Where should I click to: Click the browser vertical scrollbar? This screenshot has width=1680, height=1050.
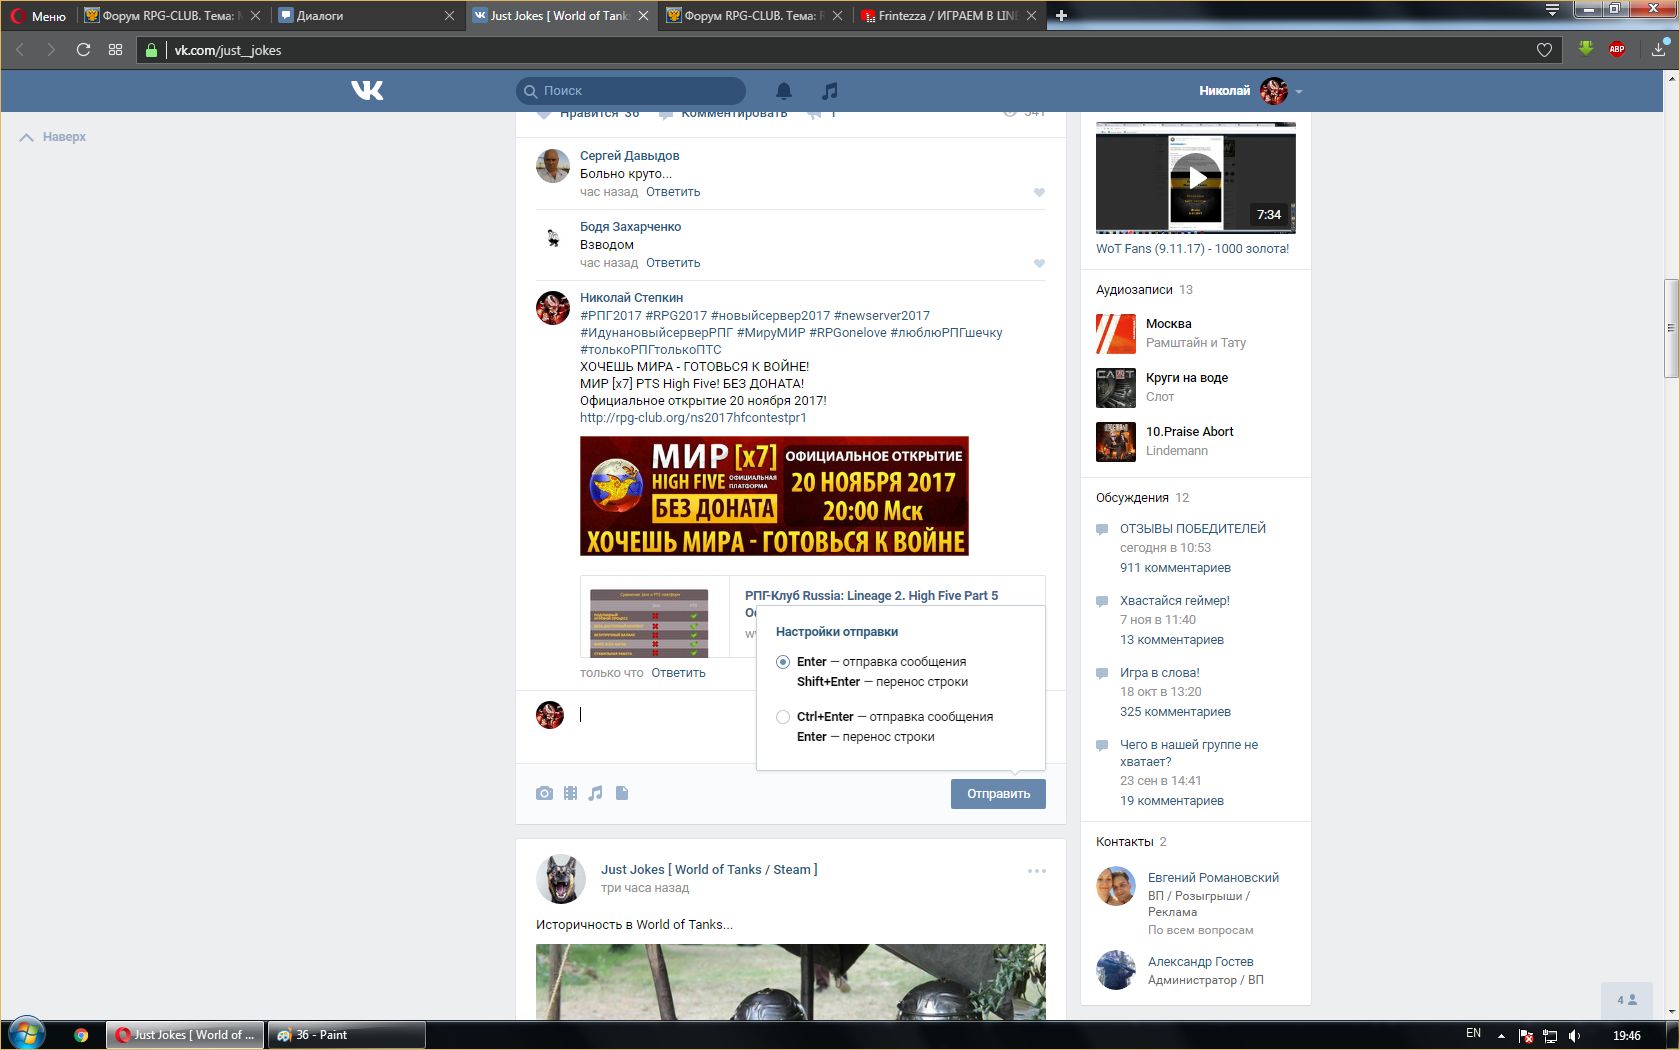coord(1671,327)
